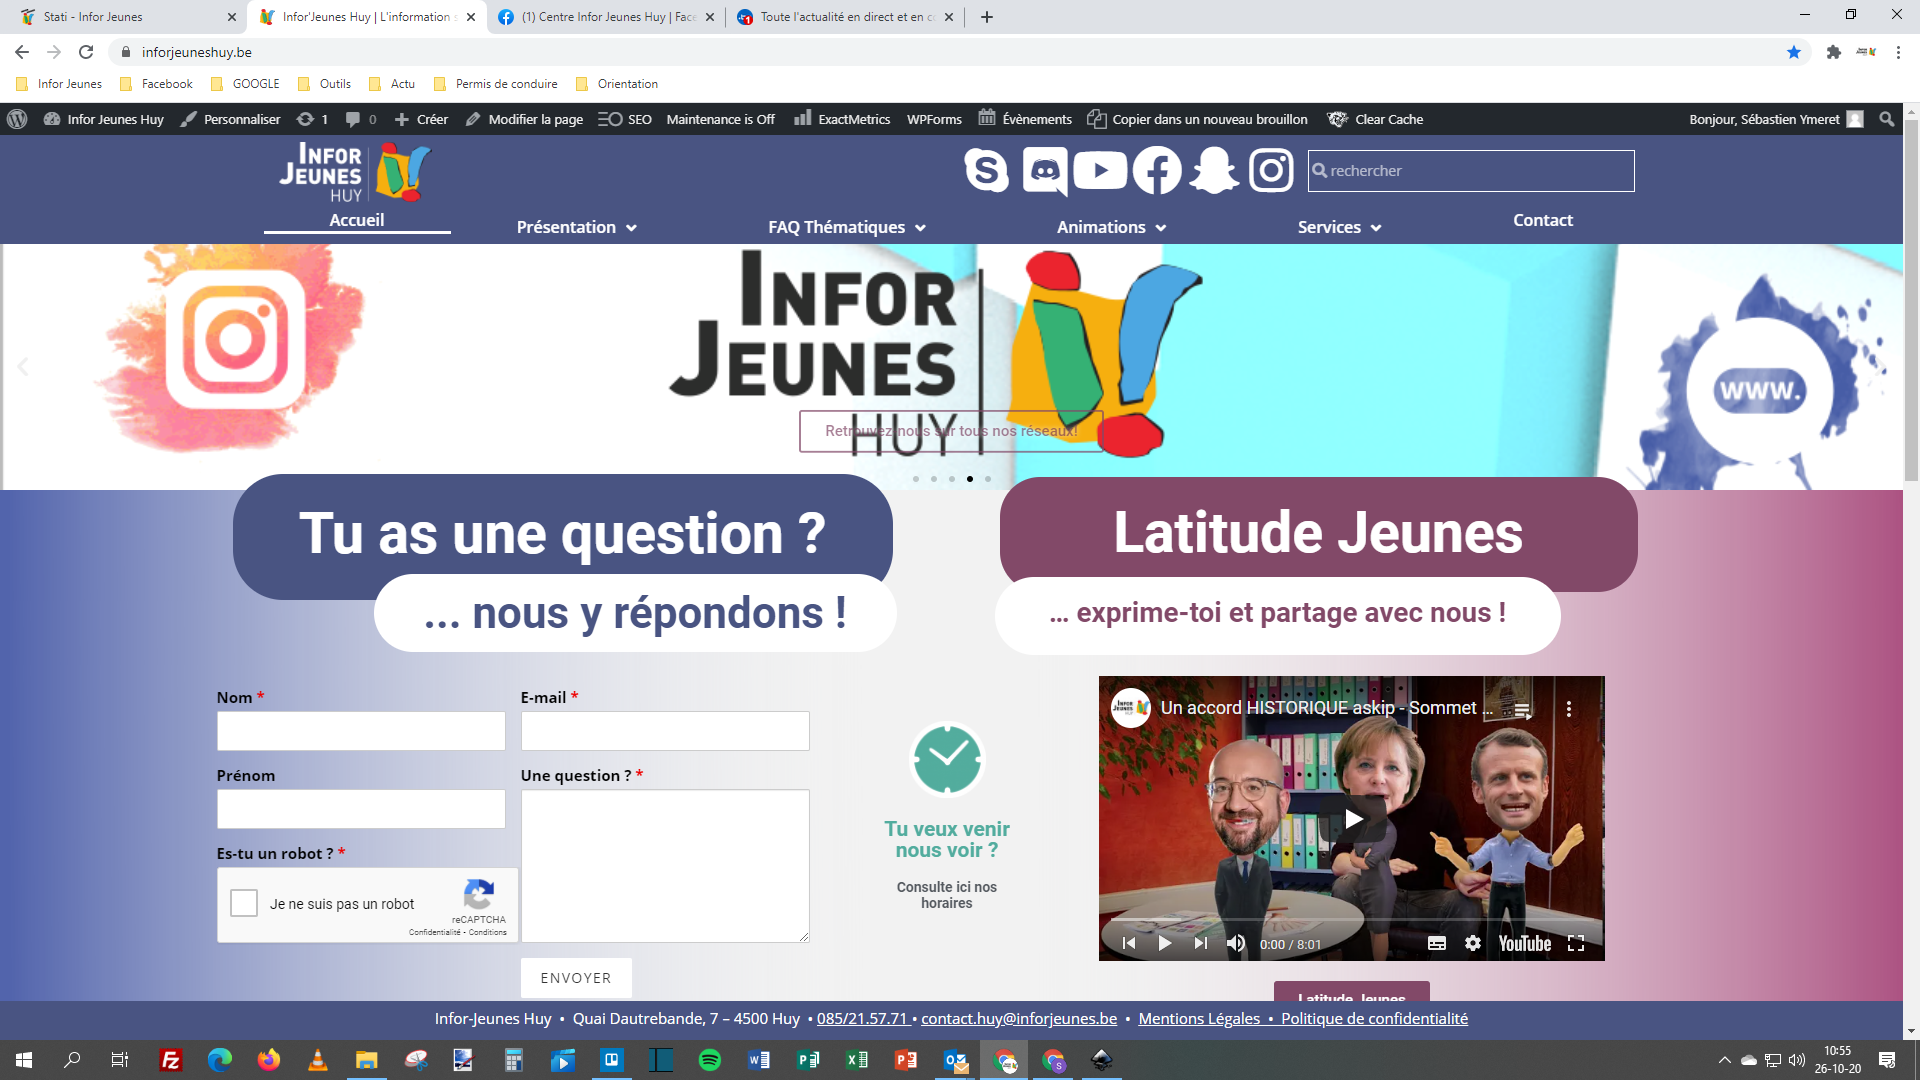Click 'Modifier la page' in admin bar
Screen dimensions: 1920x1080
pos(524,119)
